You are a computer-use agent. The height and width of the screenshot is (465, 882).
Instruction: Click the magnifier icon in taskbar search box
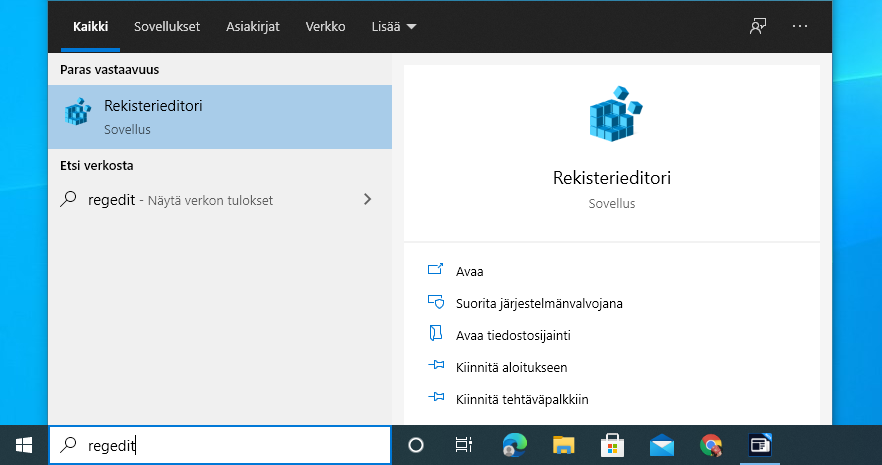pyautogui.click(x=68, y=445)
